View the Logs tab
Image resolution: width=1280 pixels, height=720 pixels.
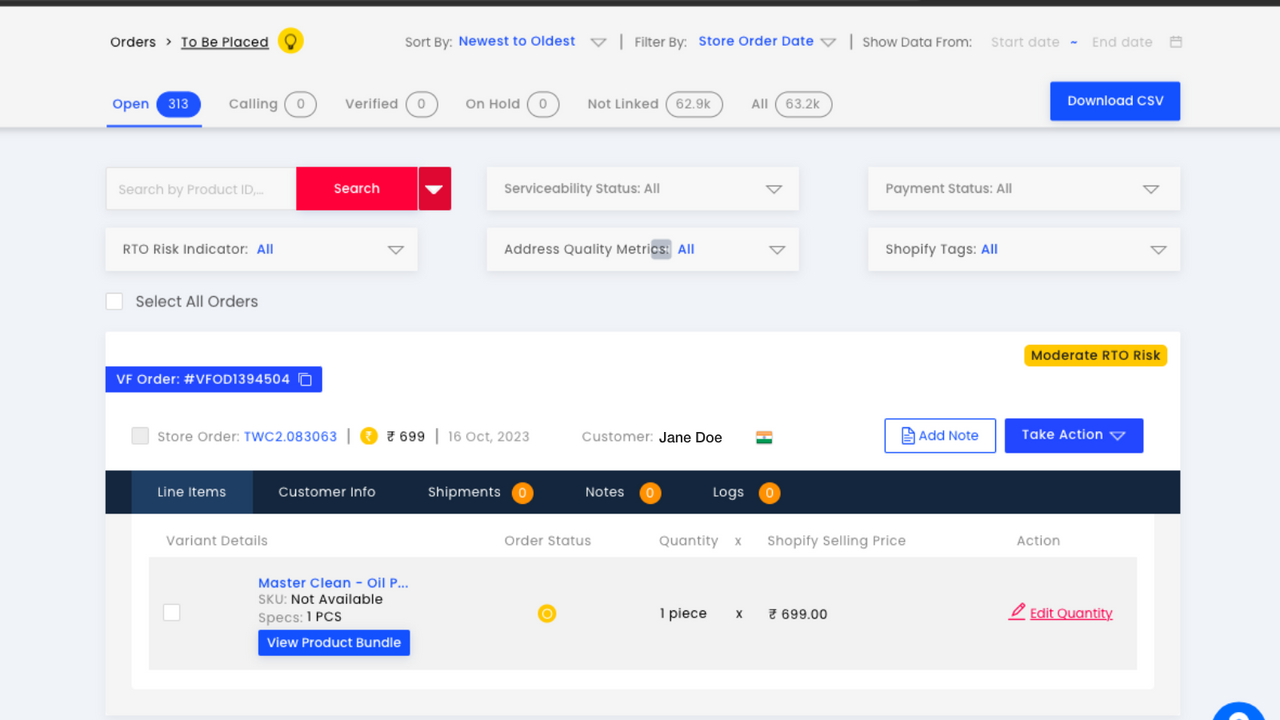click(745, 492)
